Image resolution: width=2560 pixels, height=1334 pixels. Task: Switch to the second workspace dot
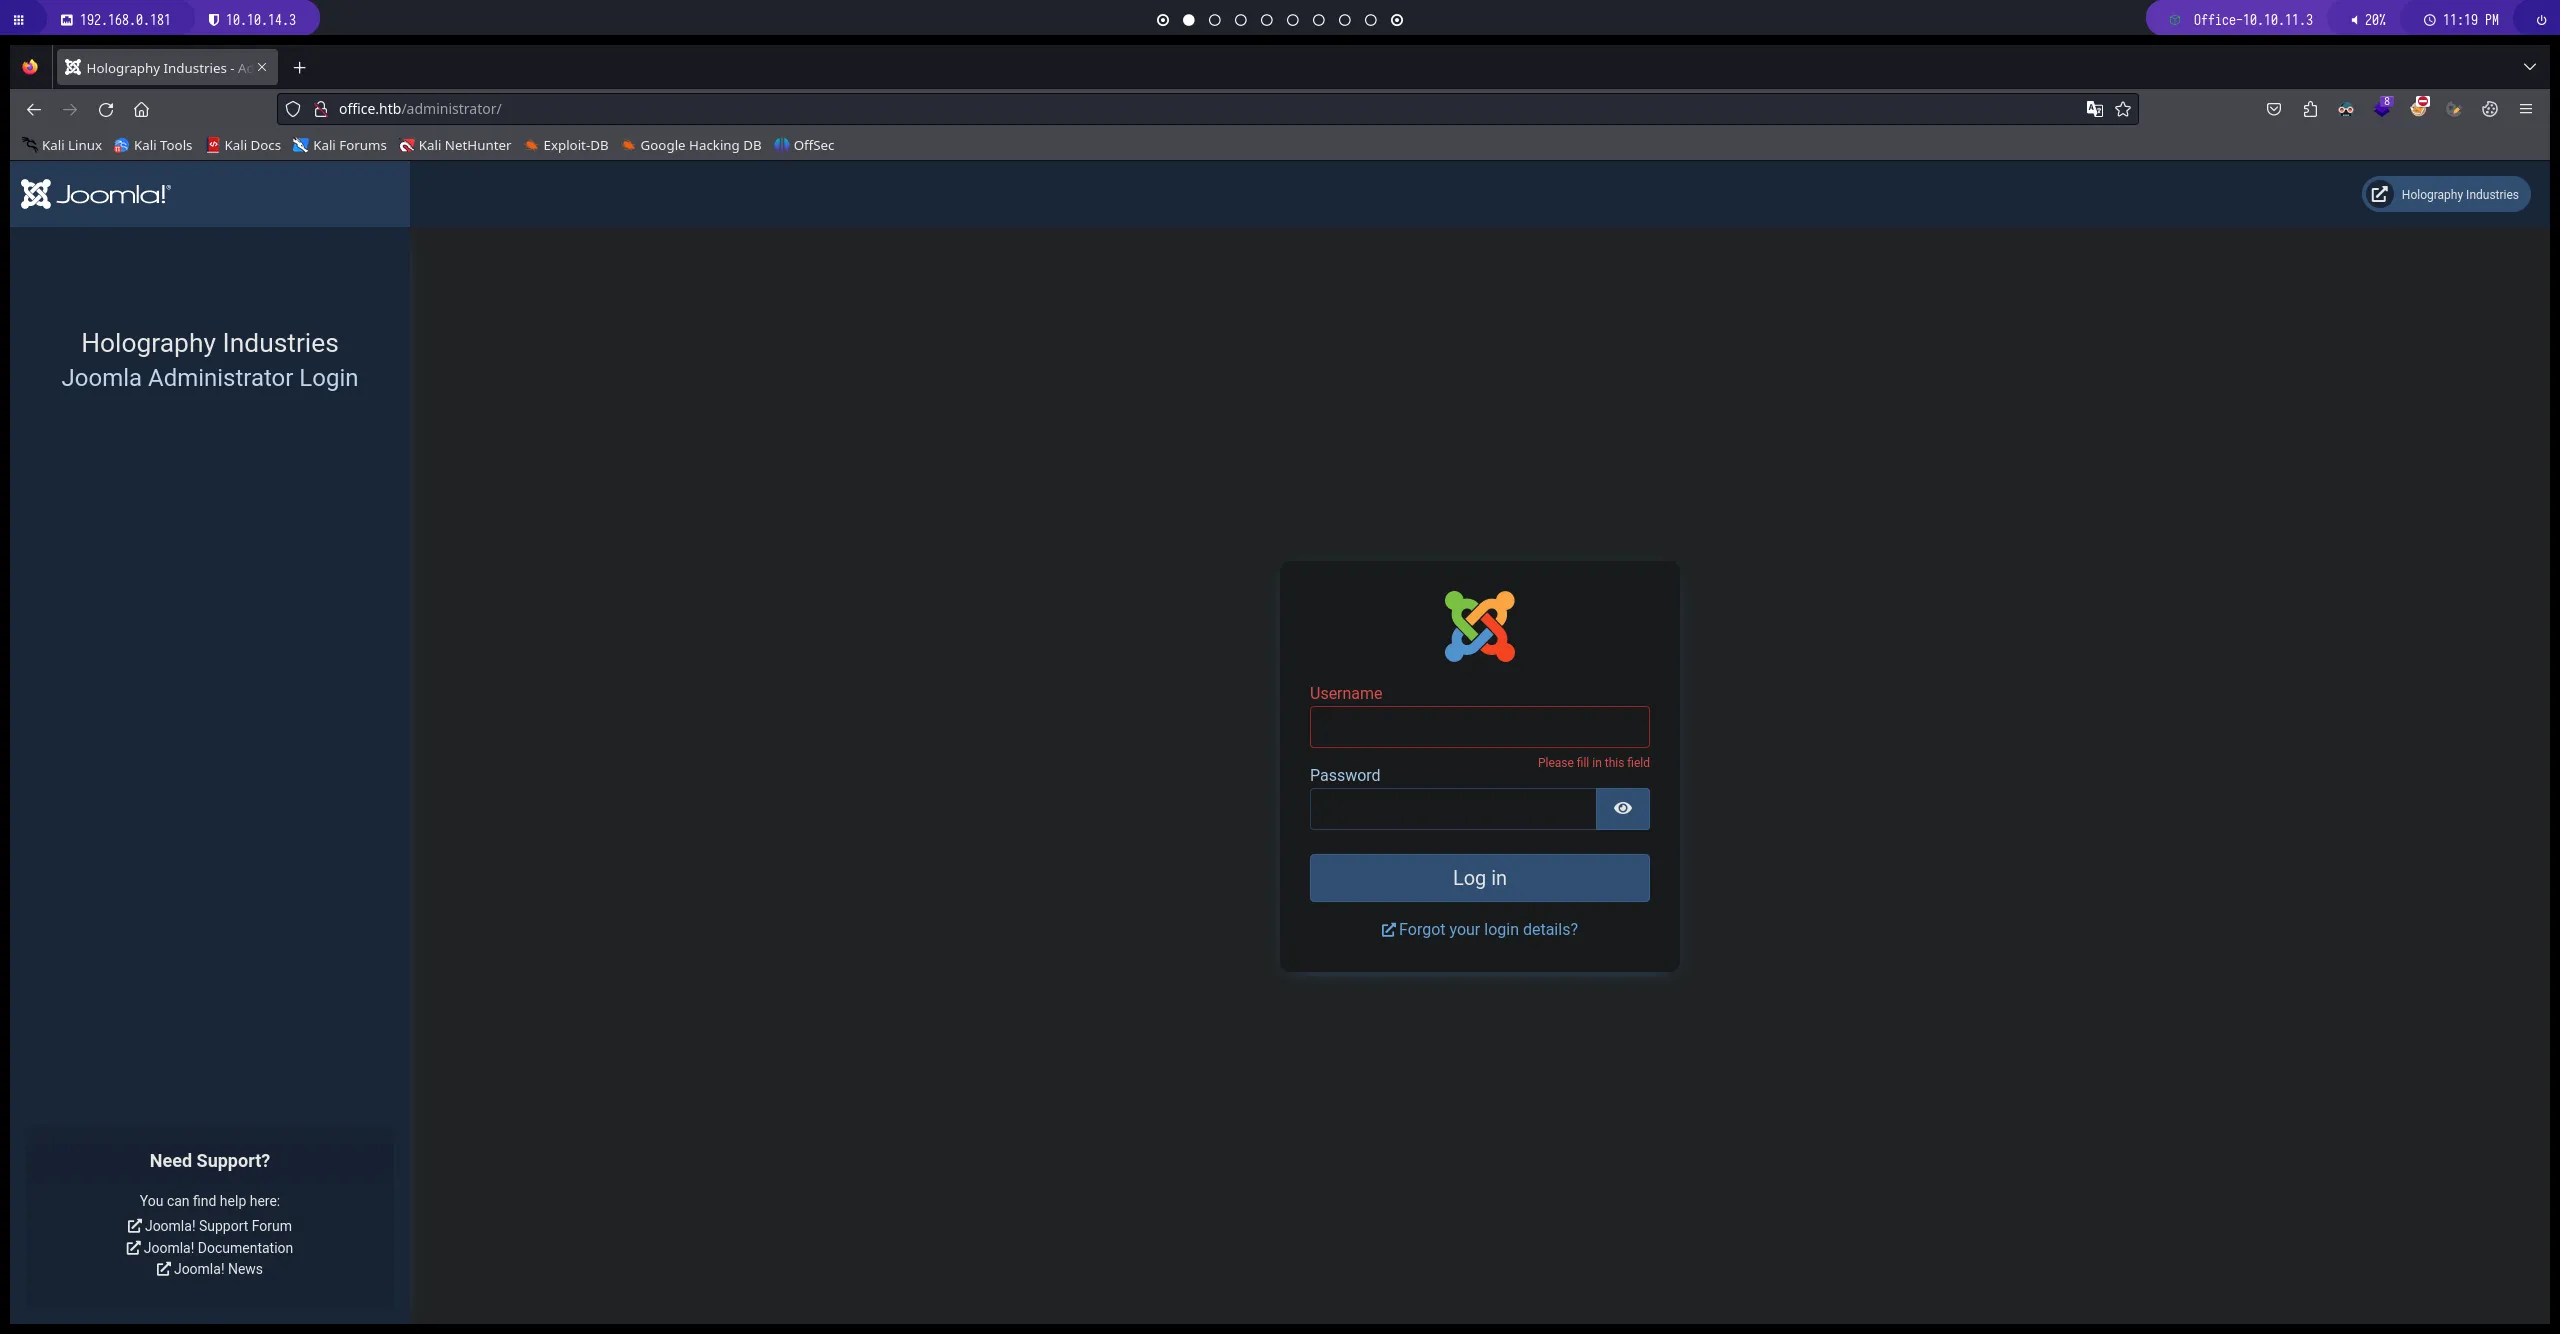point(1189,19)
